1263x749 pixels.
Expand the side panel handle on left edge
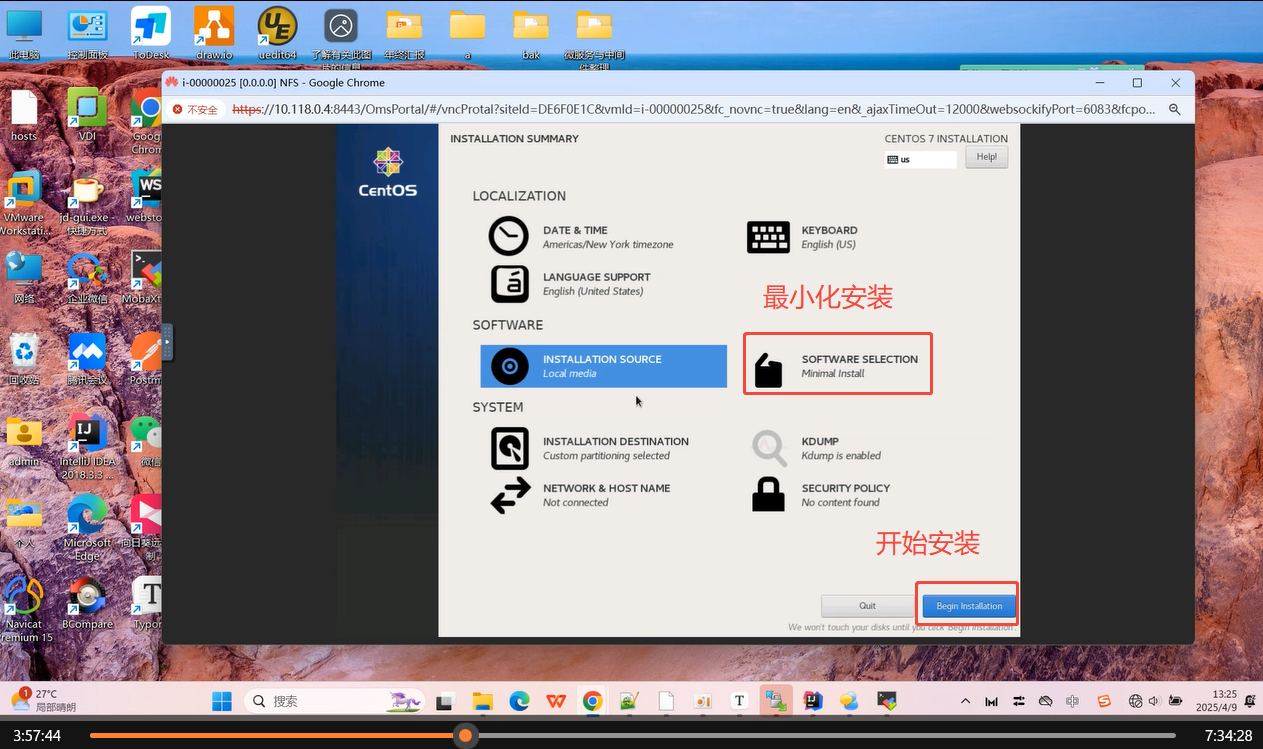167,341
